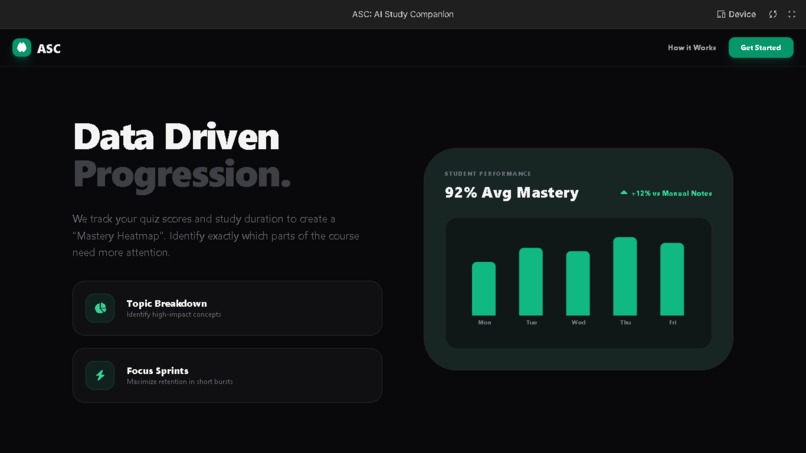The image size is (806, 453).
Task: Click the Wed bar in the chart
Action: (x=578, y=283)
